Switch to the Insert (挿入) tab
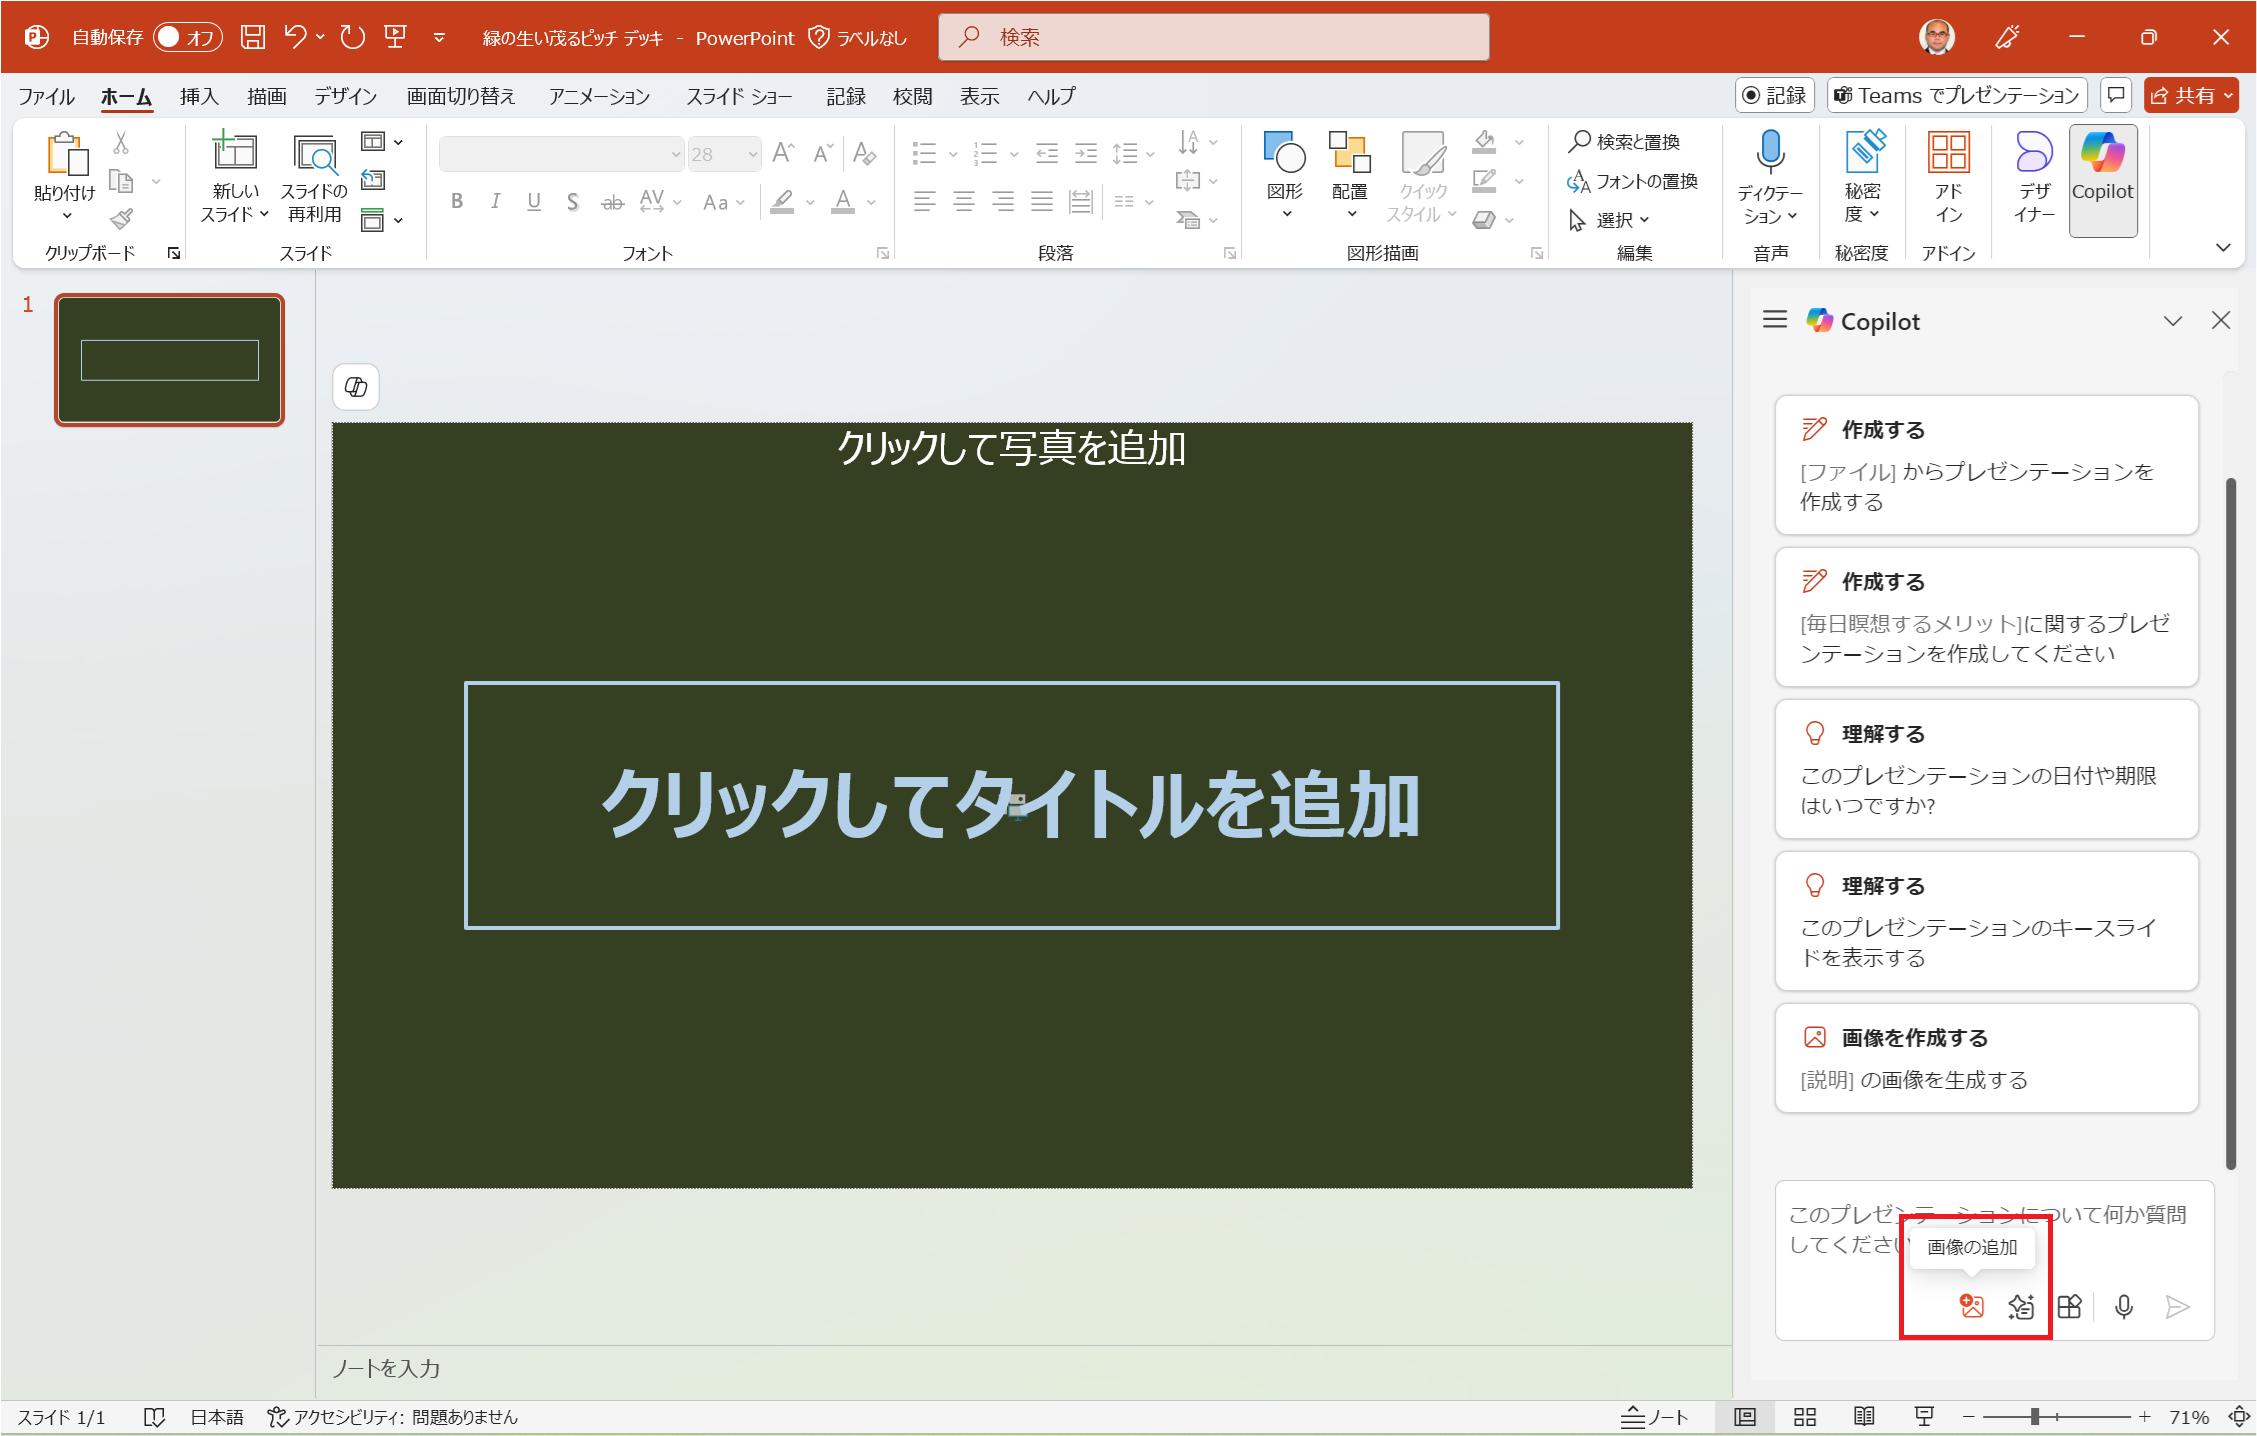Image resolution: width=2257 pixels, height=1436 pixels. pyautogui.click(x=199, y=95)
